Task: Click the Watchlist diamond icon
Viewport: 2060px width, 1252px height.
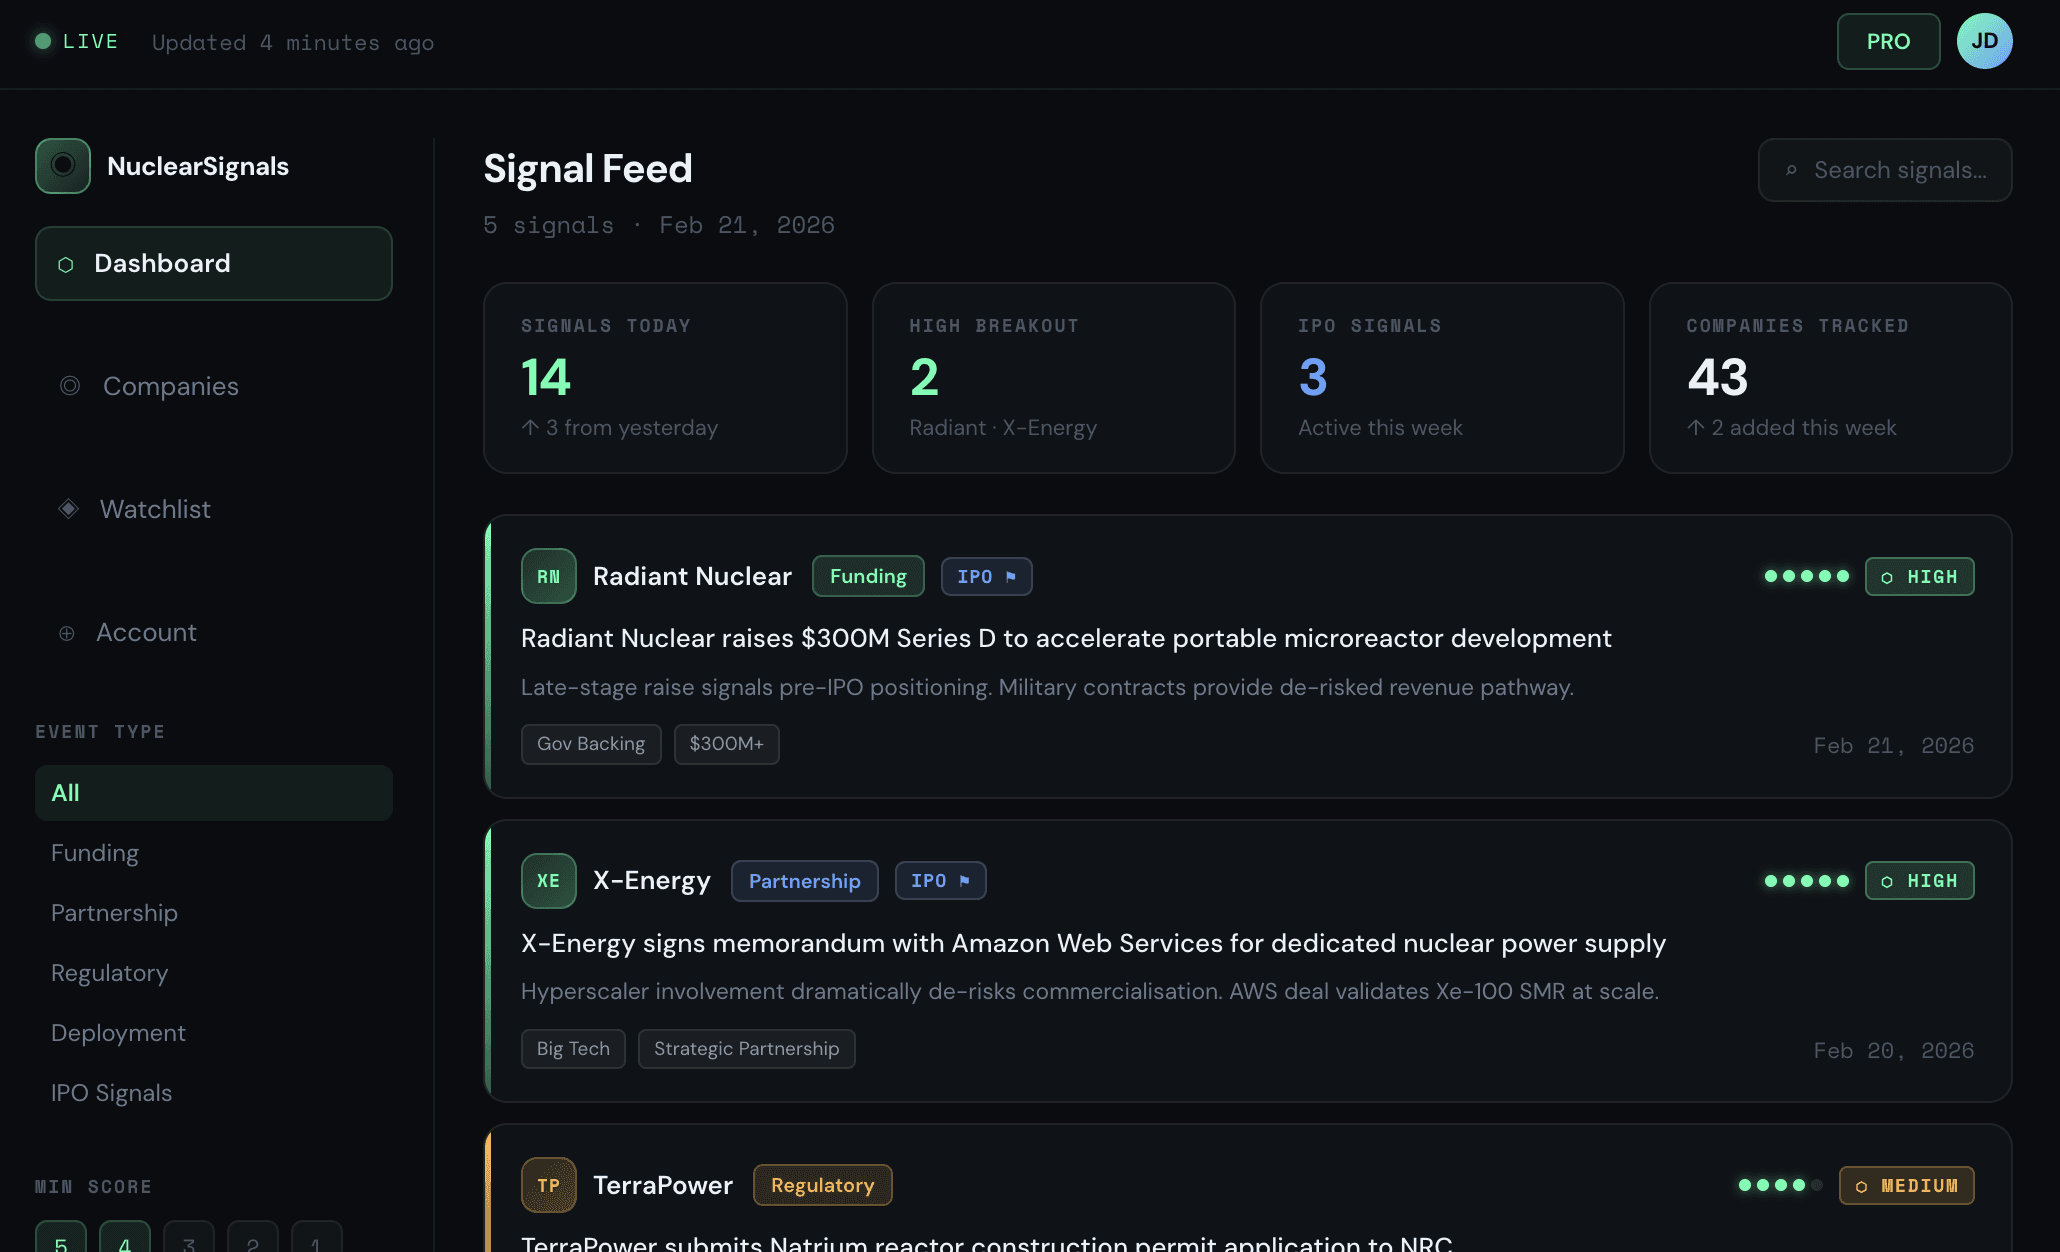Action: coord(68,508)
